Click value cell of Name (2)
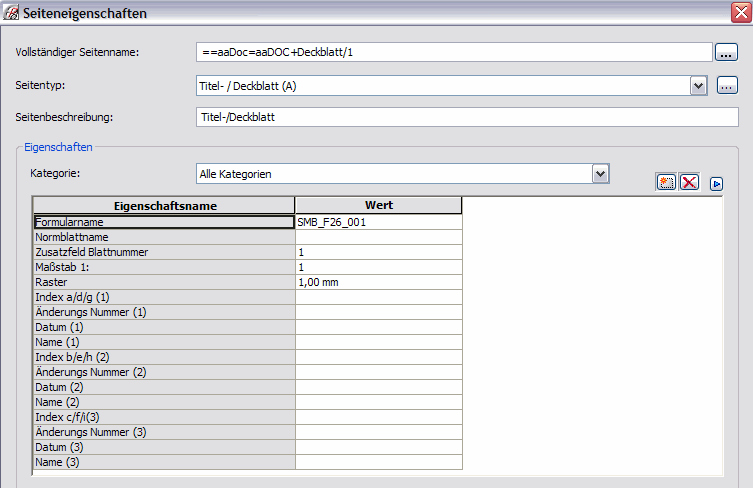 pyautogui.click(x=378, y=402)
